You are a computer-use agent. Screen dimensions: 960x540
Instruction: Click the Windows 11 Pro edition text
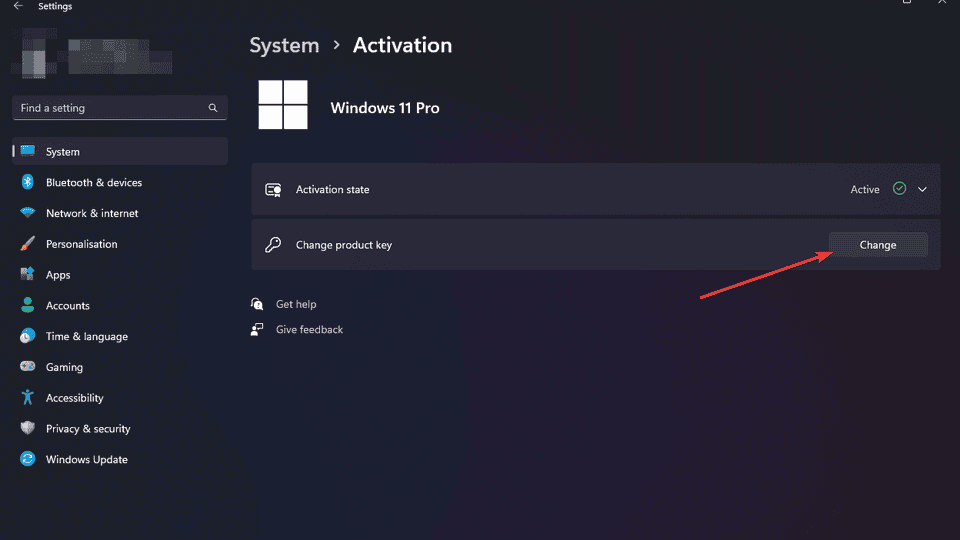click(384, 108)
